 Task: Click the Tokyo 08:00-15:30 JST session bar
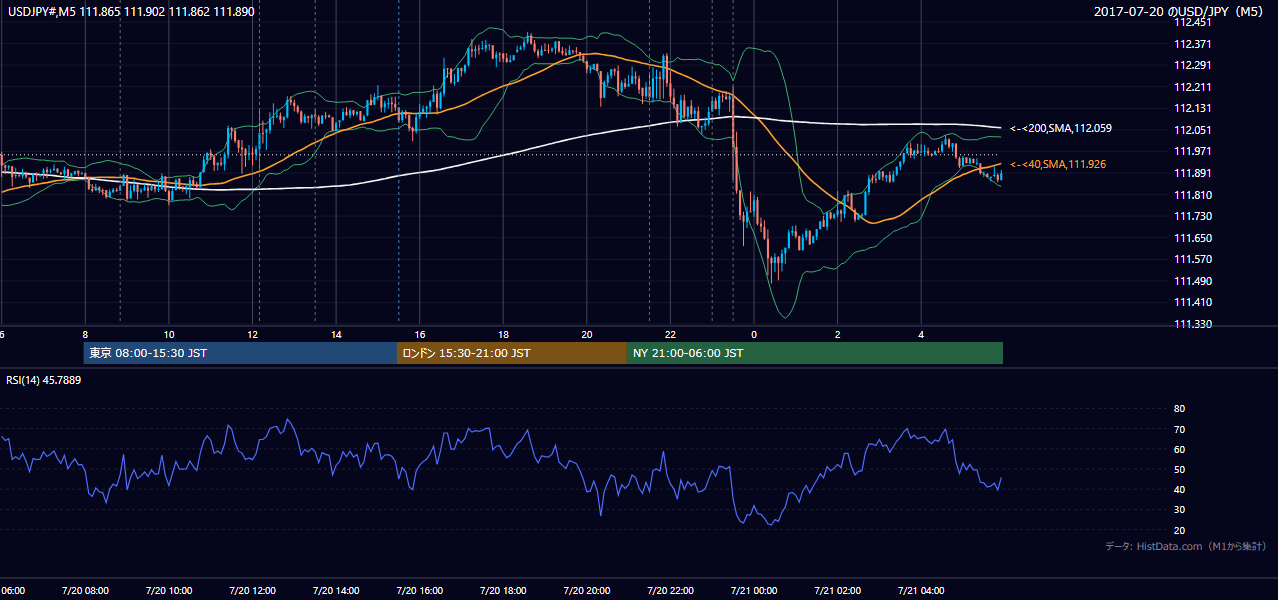click(x=240, y=353)
